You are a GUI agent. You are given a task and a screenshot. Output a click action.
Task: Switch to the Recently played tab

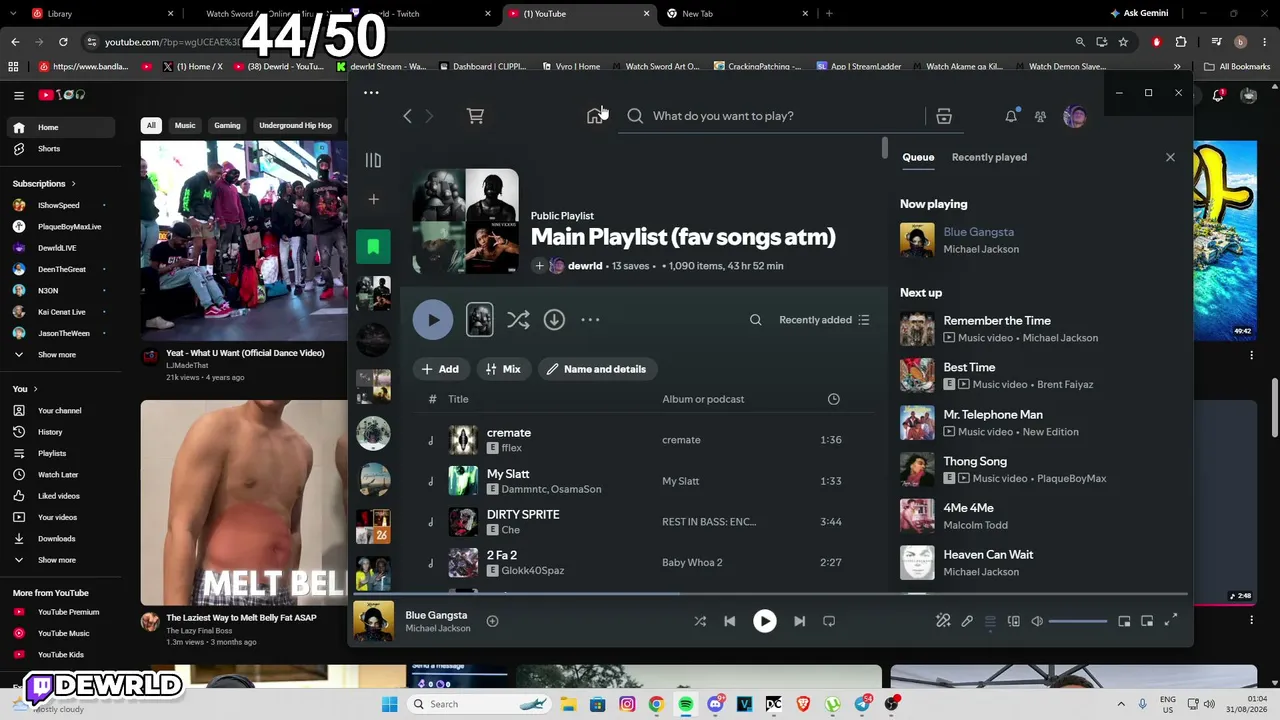click(989, 157)
